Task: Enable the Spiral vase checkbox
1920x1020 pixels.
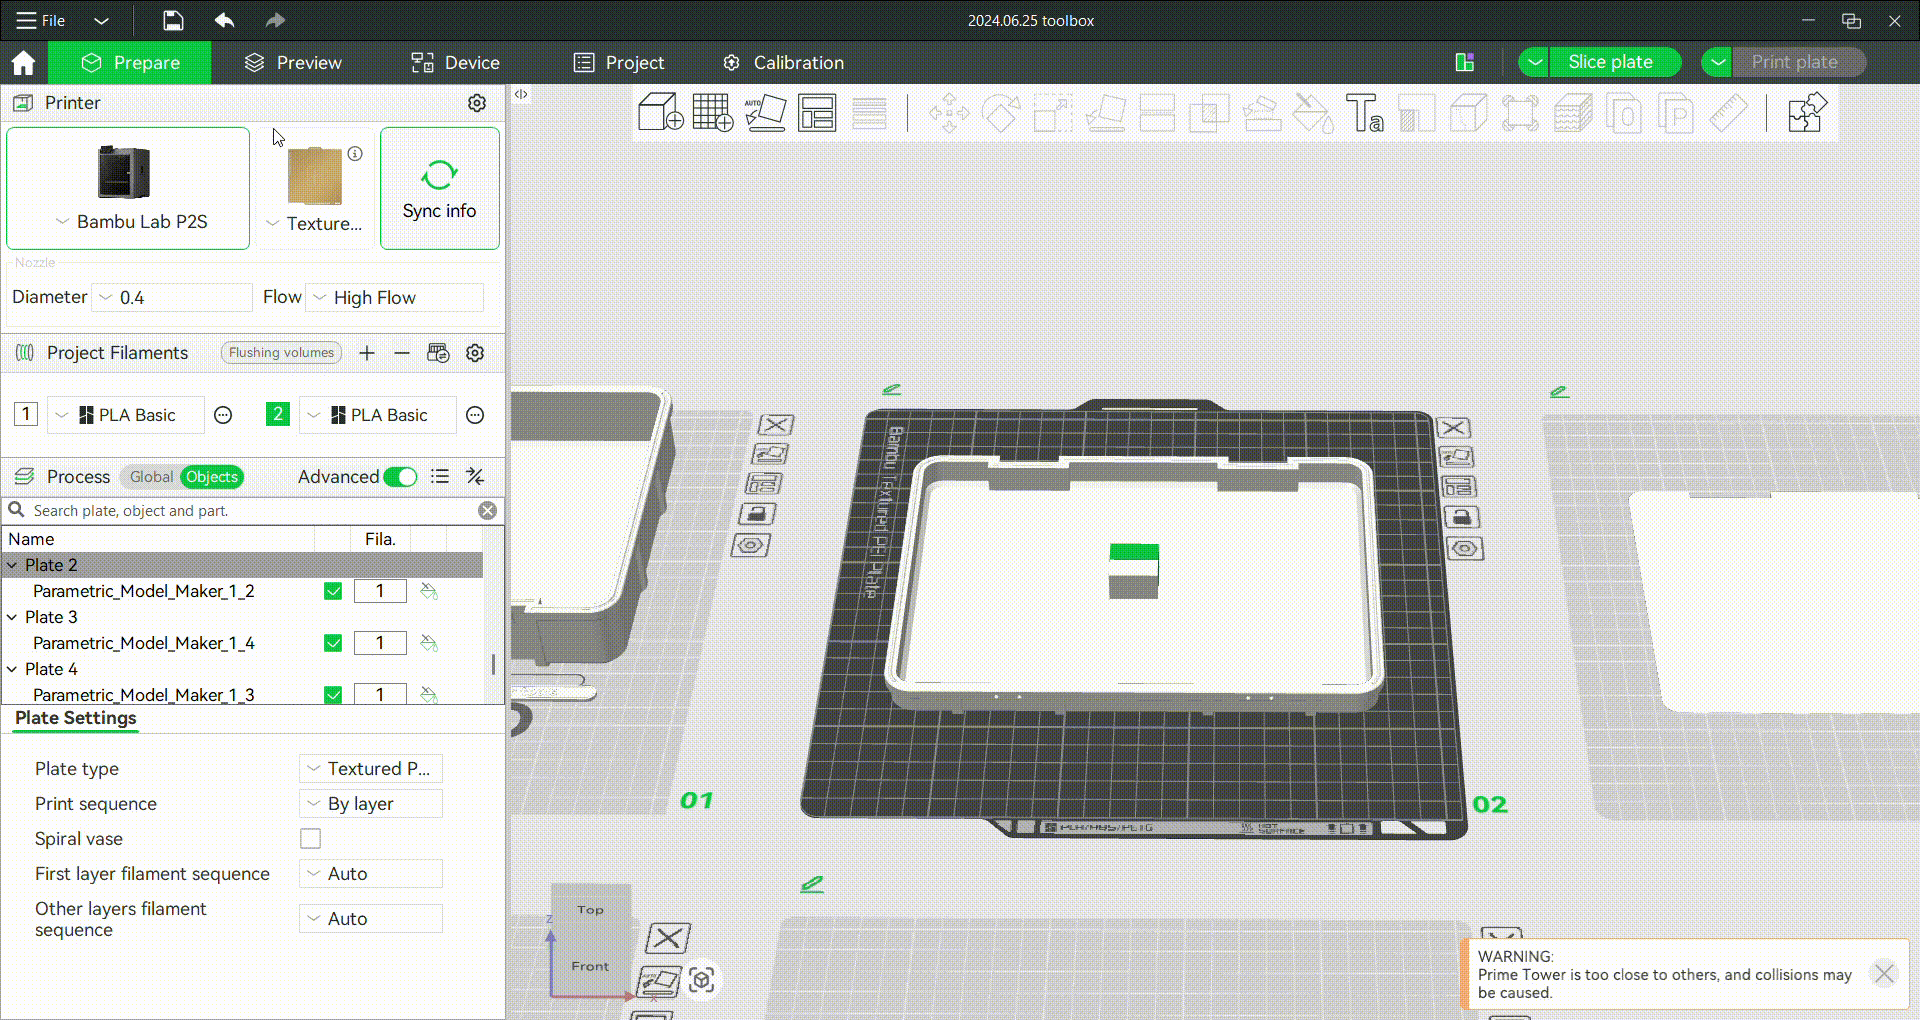Action: (311, 839)
